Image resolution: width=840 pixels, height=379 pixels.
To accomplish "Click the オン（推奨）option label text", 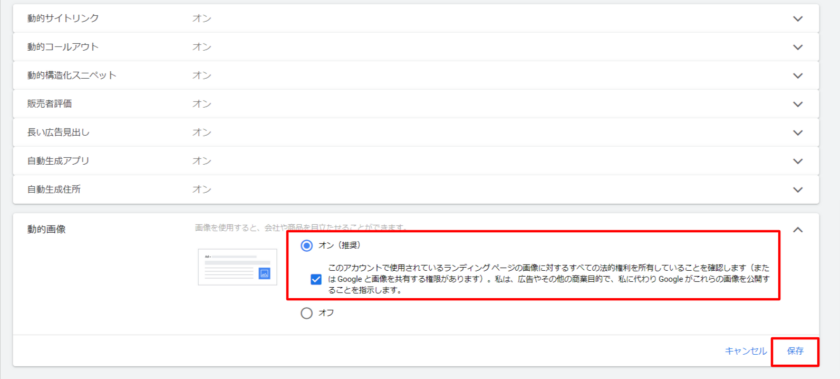I will [x=340, y=246].
